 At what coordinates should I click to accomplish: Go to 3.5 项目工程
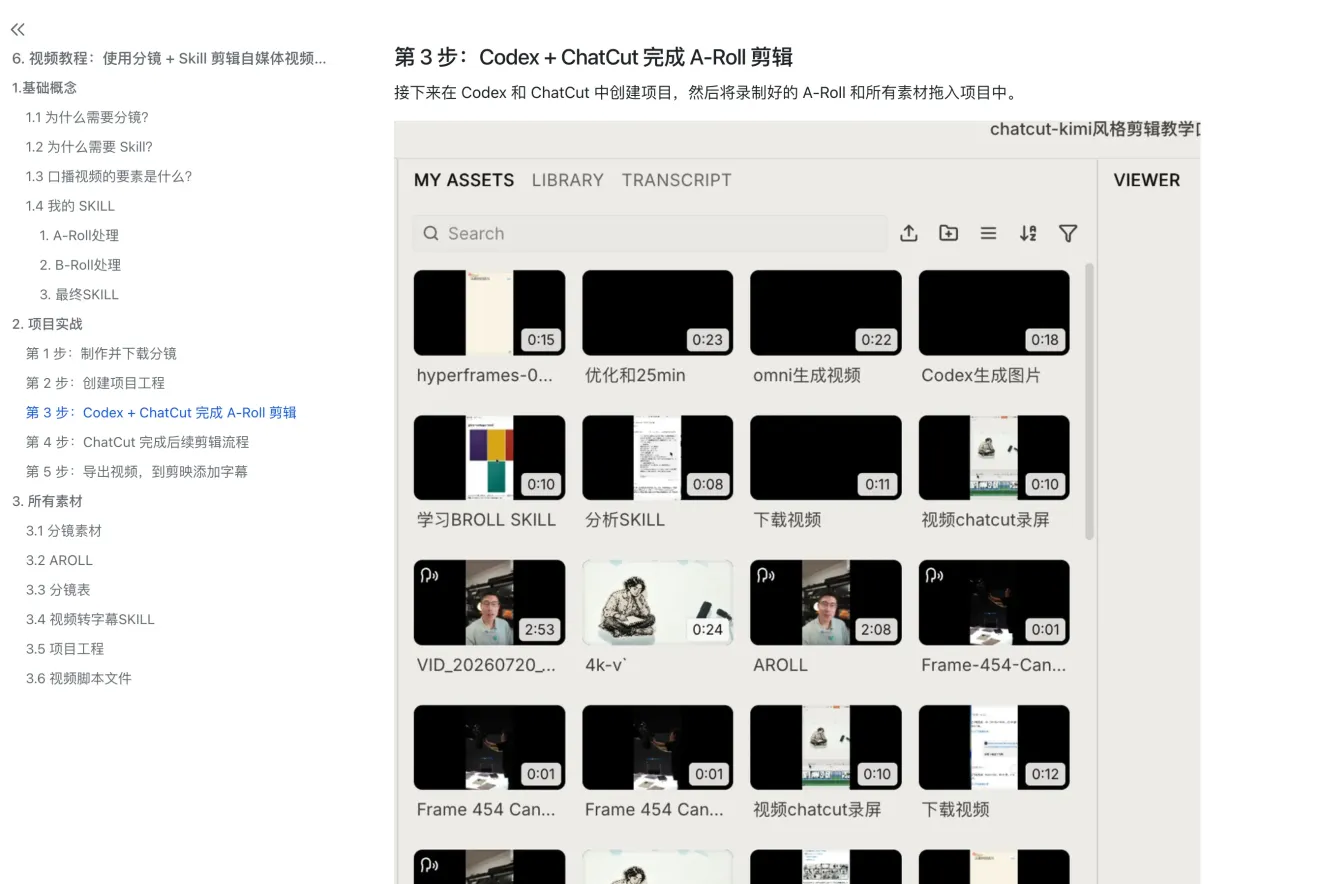[x=65, y=649]
